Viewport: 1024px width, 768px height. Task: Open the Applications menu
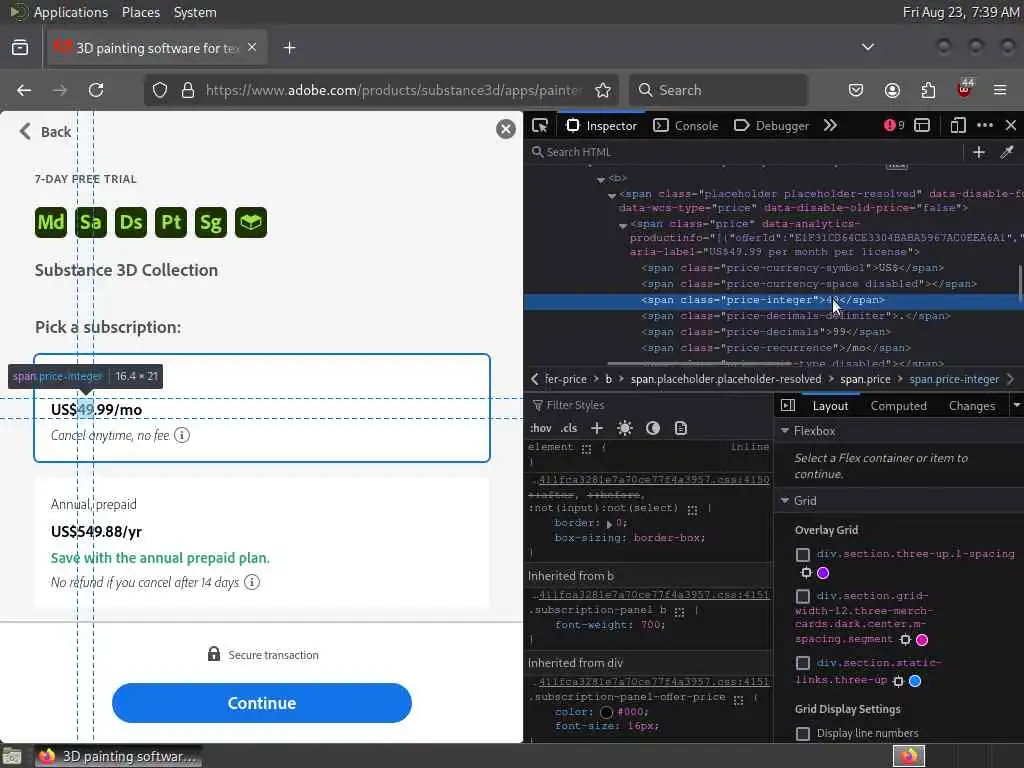[x=71, y=12]
